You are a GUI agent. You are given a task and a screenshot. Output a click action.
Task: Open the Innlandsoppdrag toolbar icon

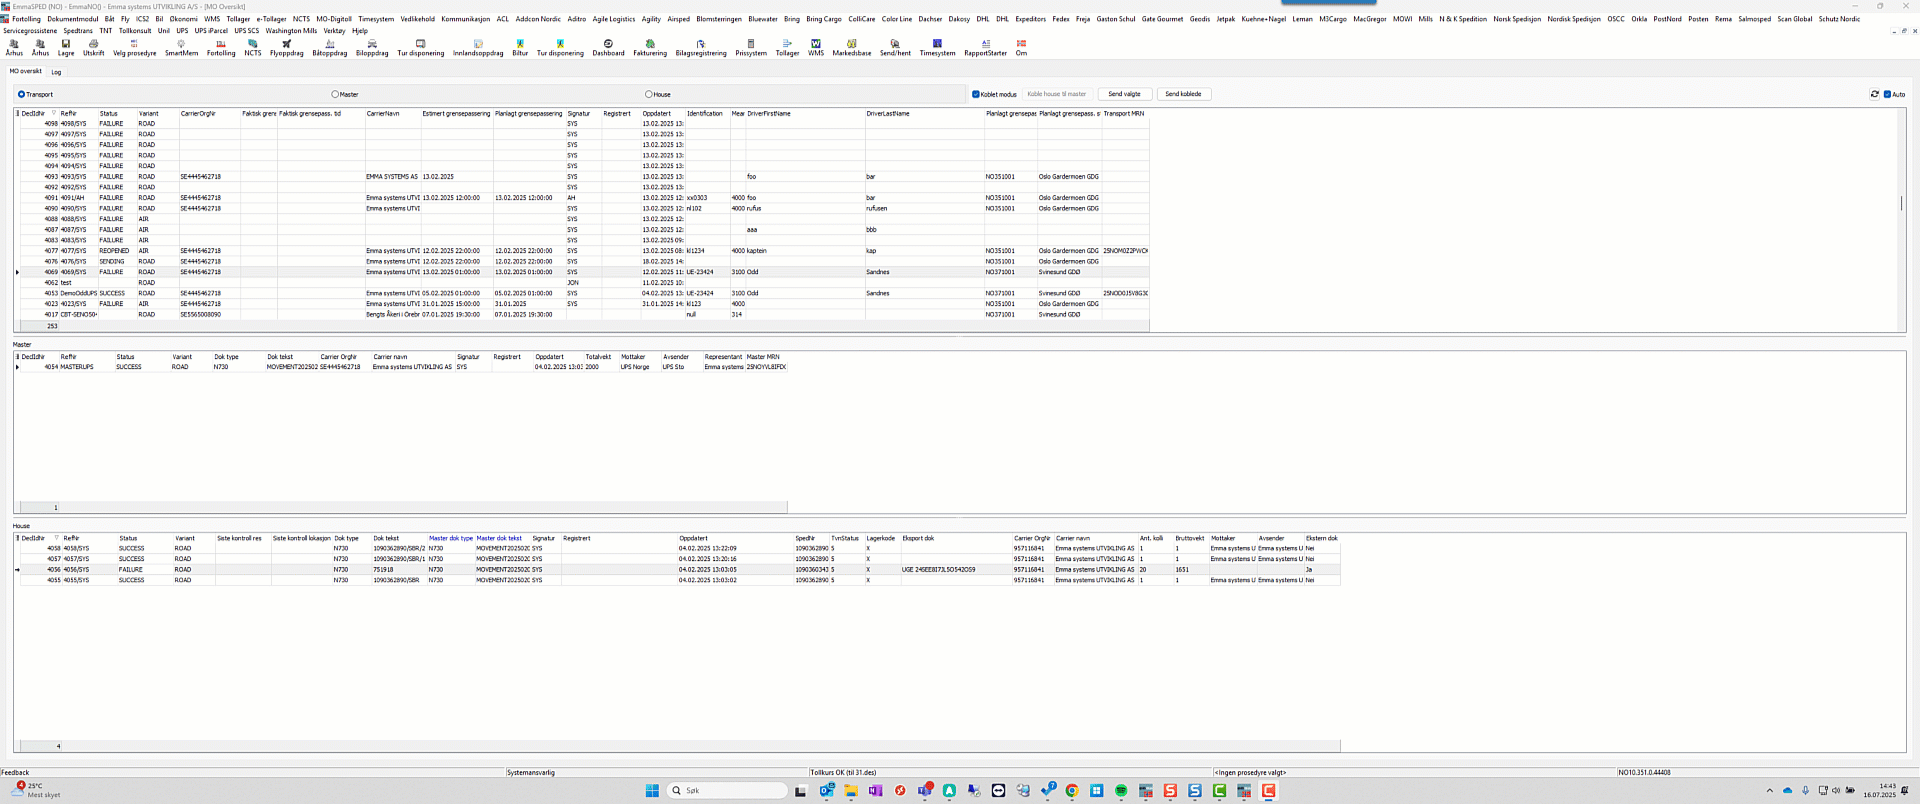point(478,48)
